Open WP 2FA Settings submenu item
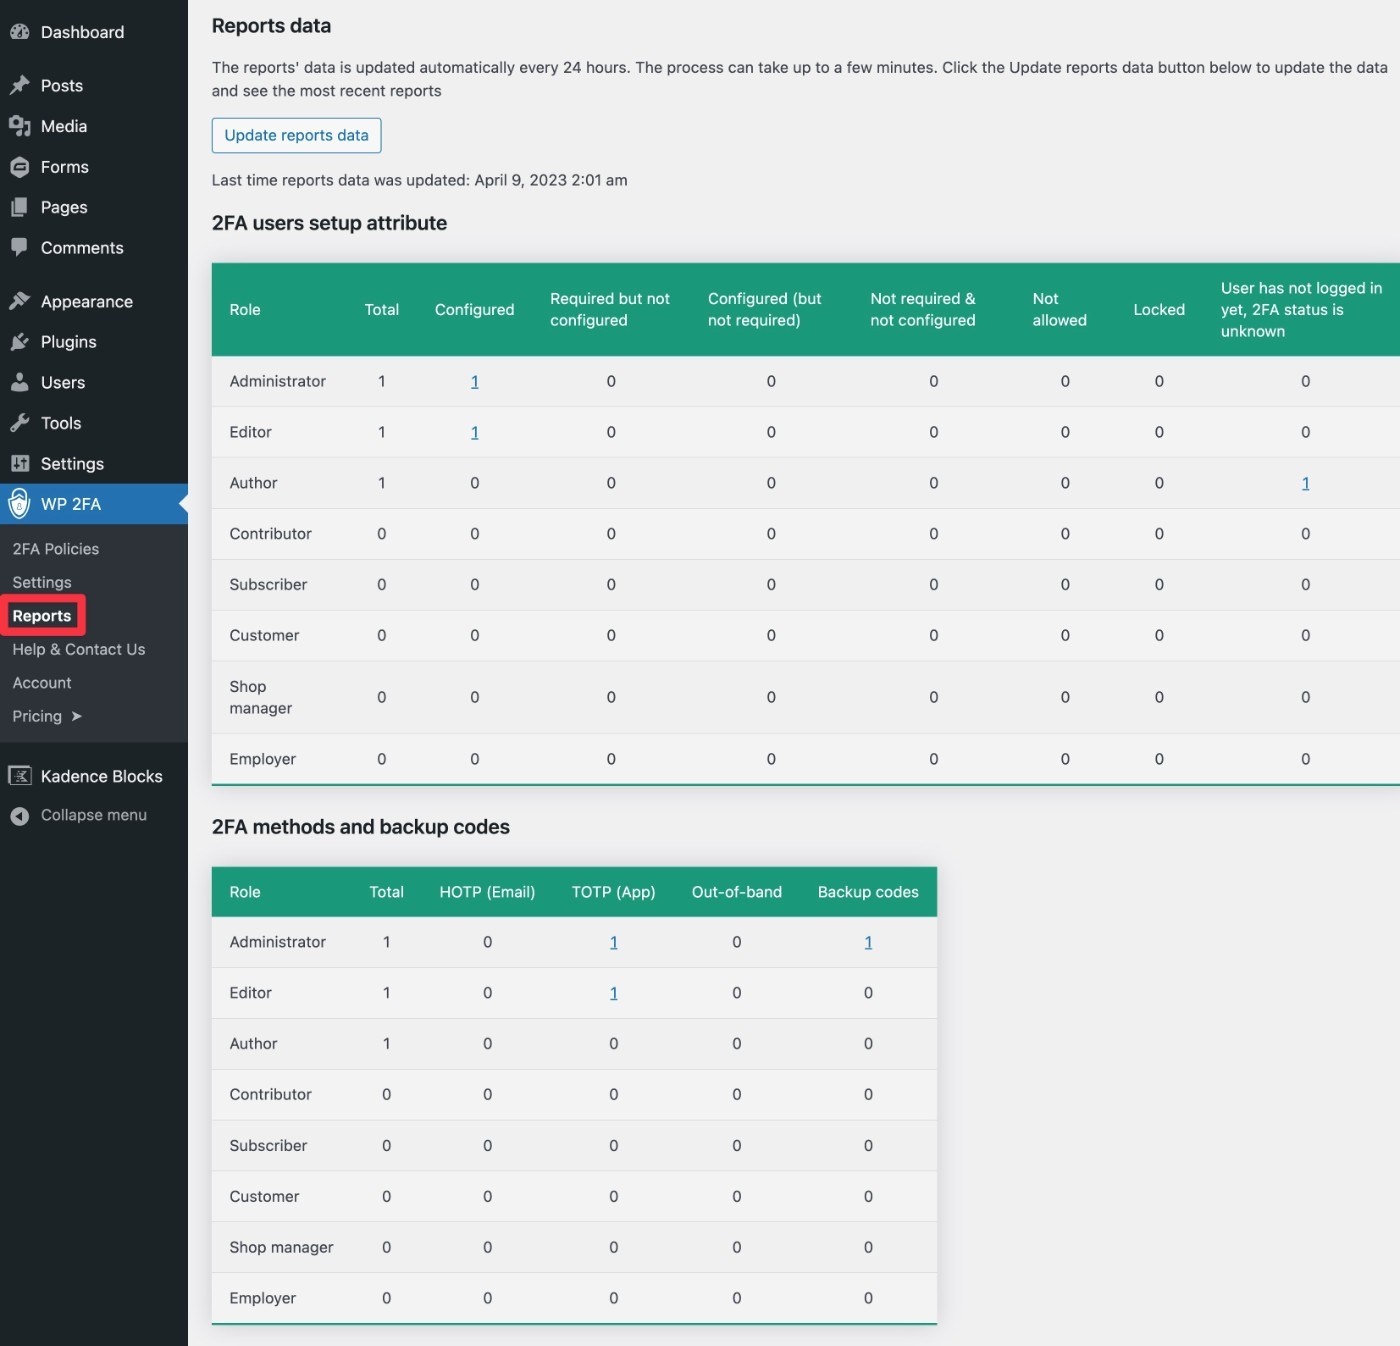 point(42,582)
